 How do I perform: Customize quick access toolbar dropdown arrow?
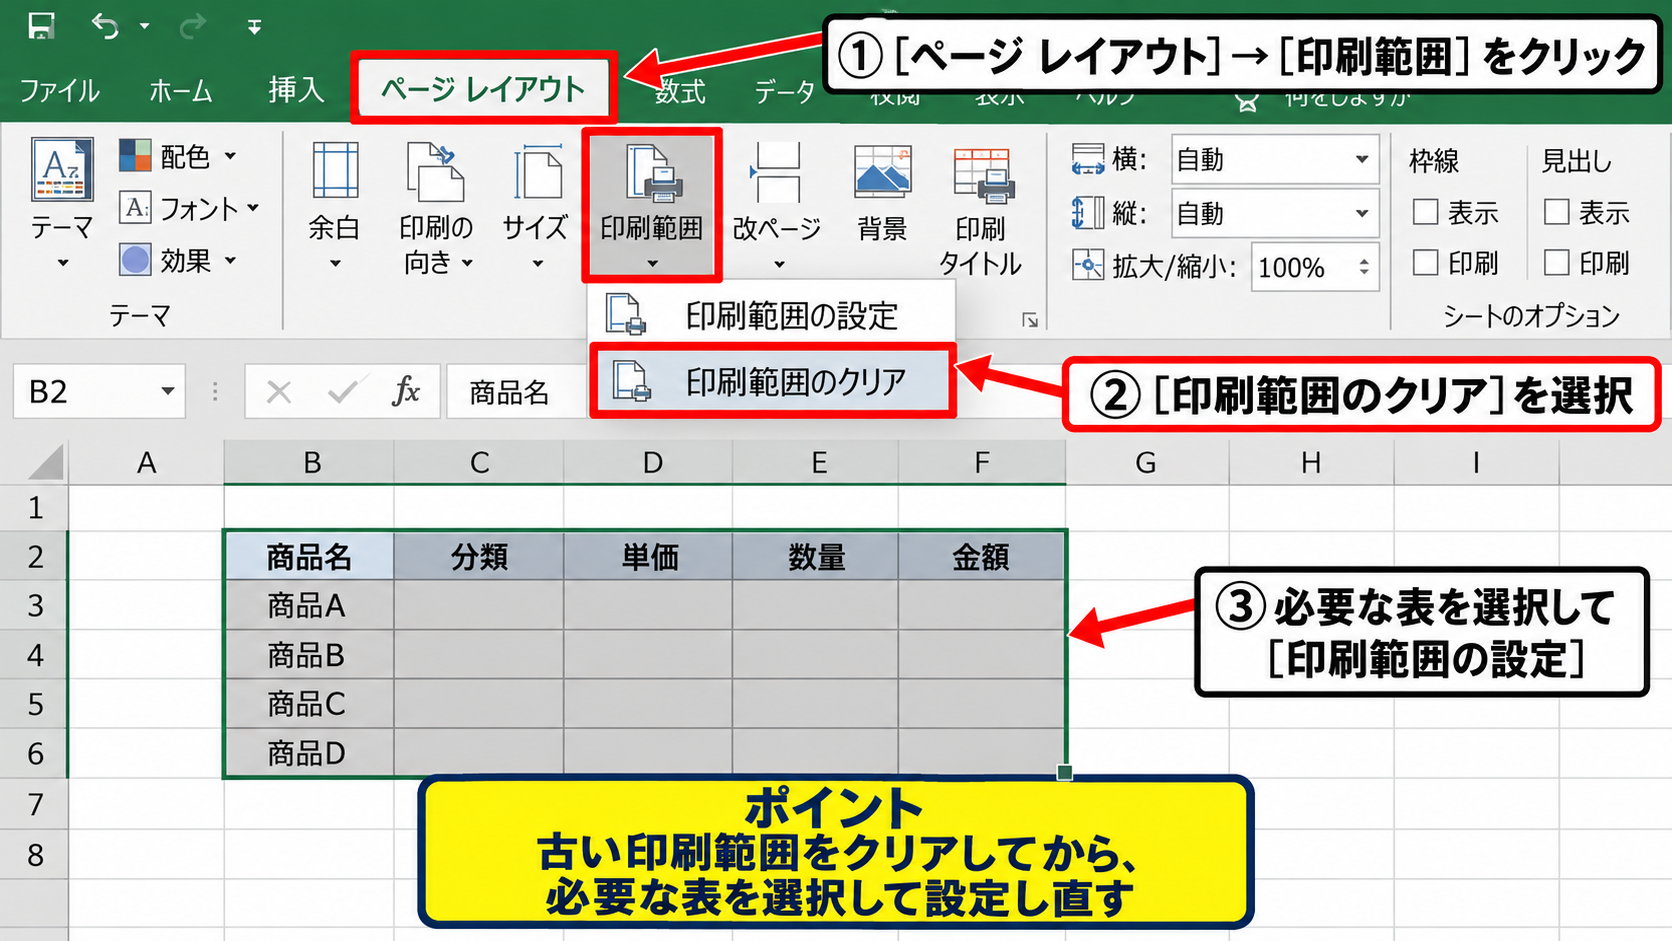click(255, 27)
